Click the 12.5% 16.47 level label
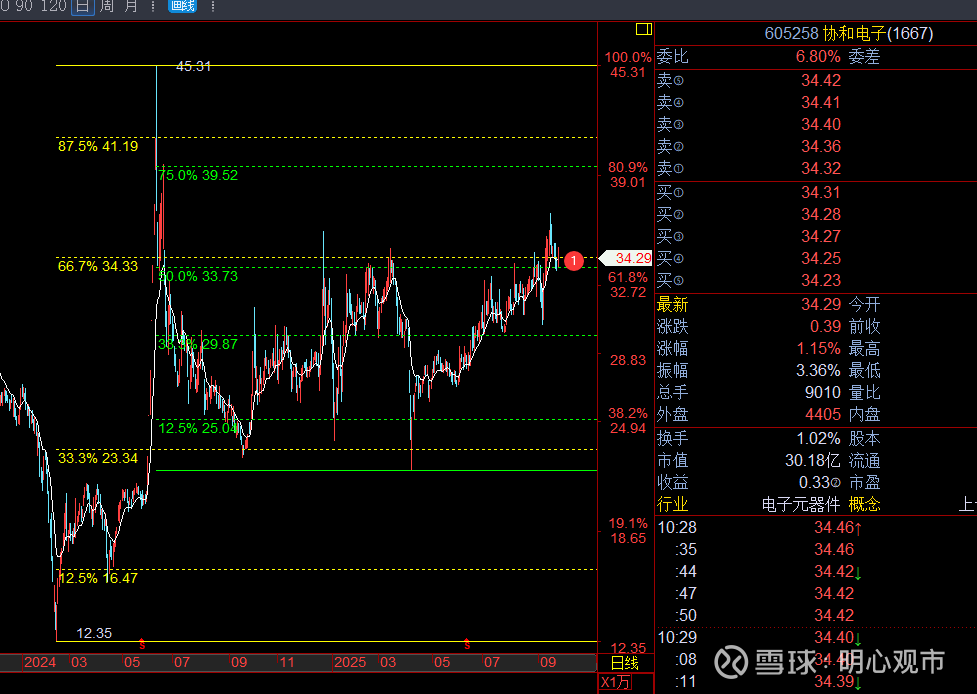Image resolution: width=977 pixels, height=694 pixels. click(x=98, y=578)
